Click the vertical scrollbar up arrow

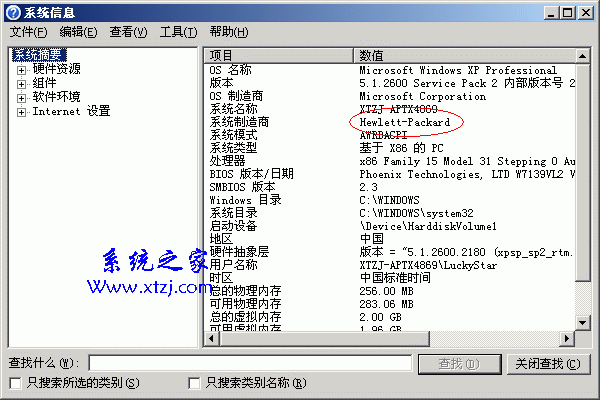[x=582, y=56]
